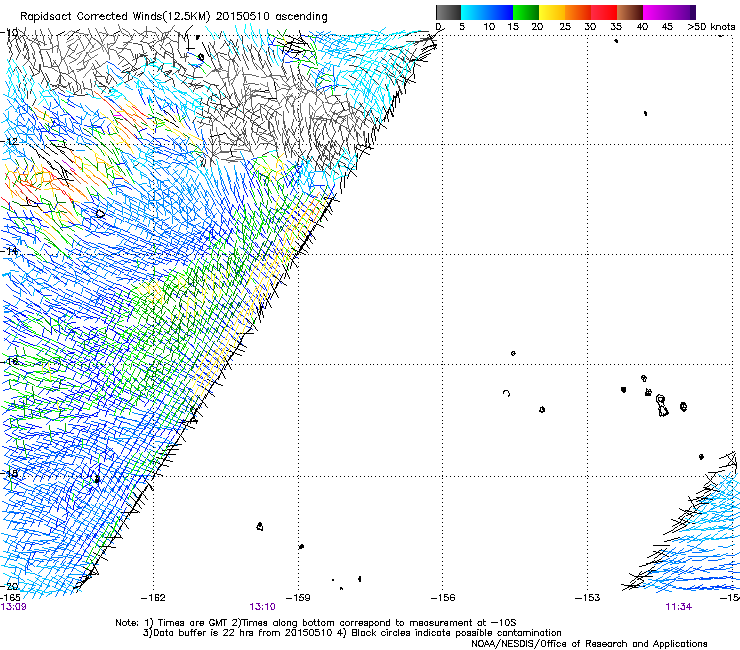
Task: Click the legend label '25'
Action: click(x=565, y=27)
